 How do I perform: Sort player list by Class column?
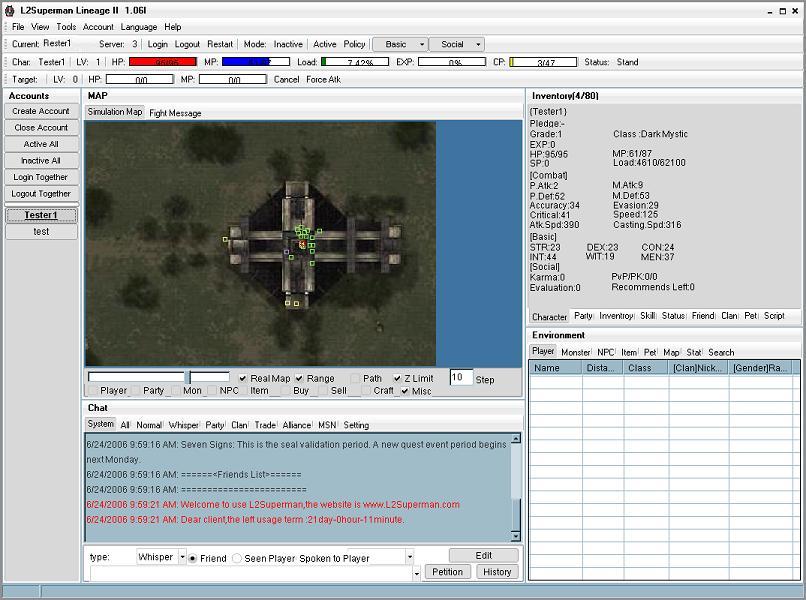646,368
